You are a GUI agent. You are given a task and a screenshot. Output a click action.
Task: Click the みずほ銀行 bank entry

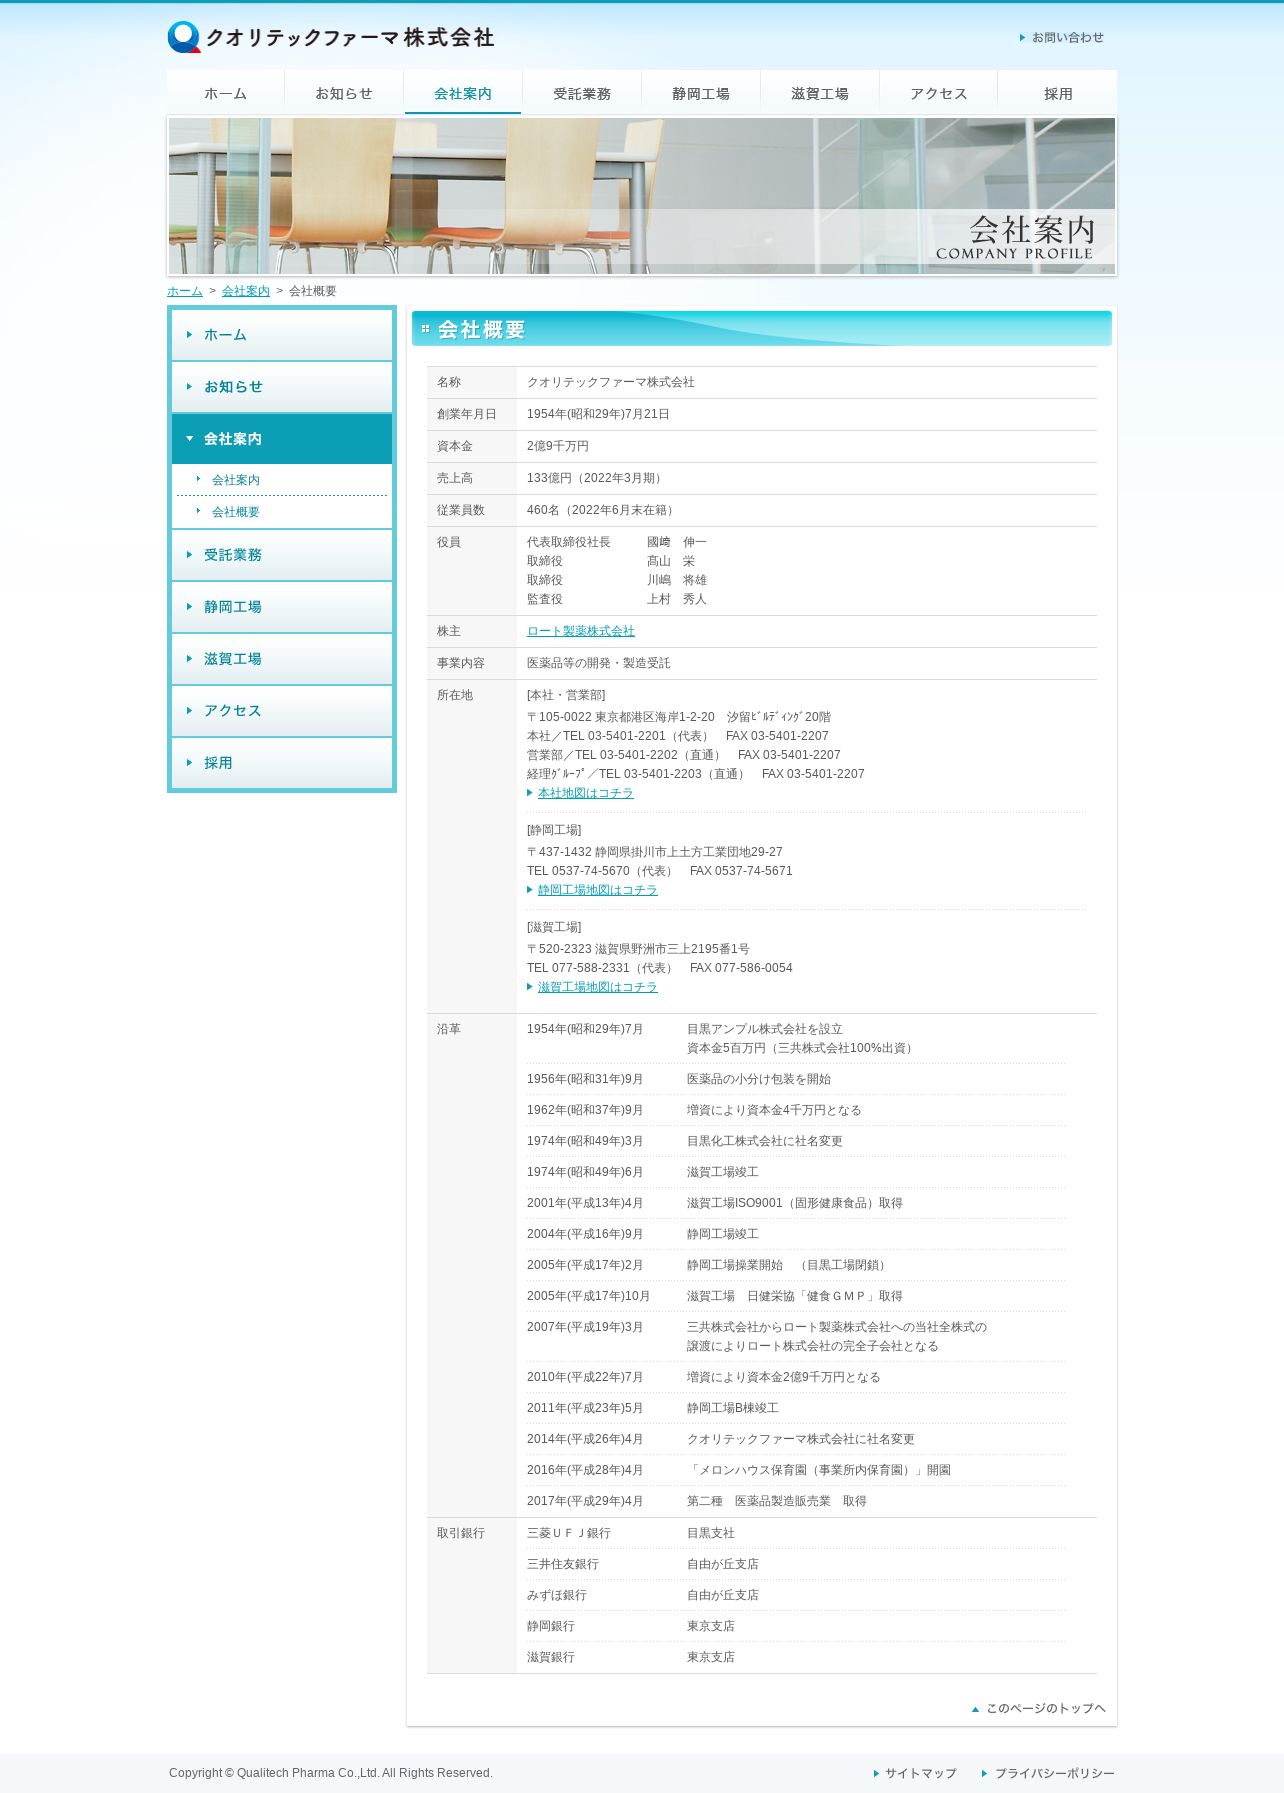(x=557, y=1595)
